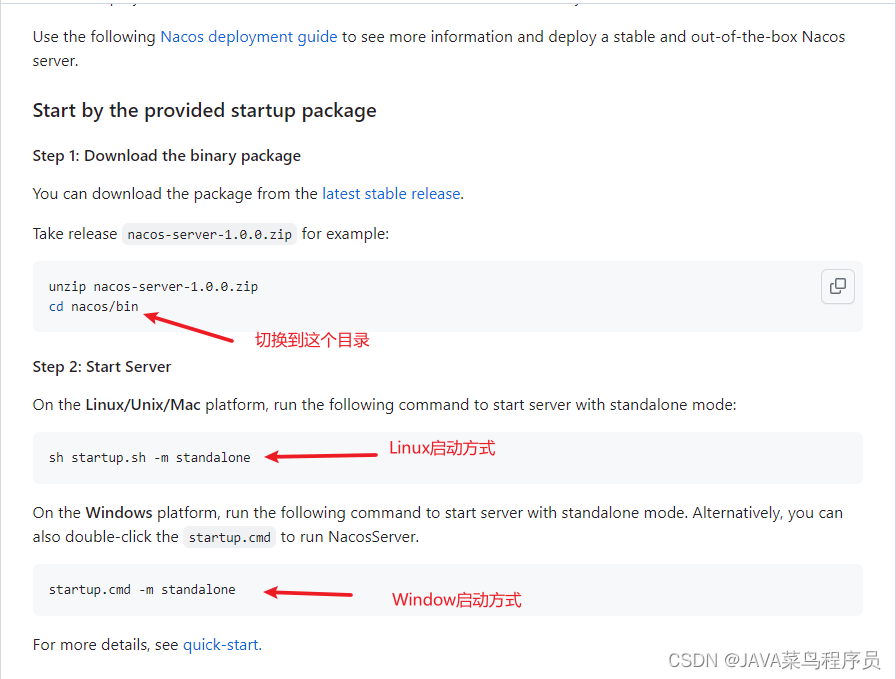
Task: Click the 'Step 2: Start Server' heading
Action: (102, 366)
